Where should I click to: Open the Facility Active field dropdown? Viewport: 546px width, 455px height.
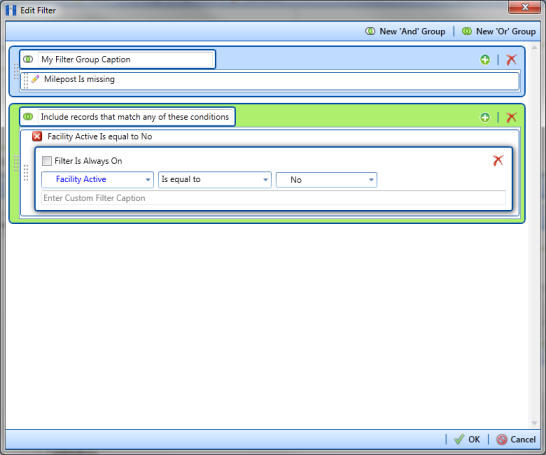(x=98, y=180)
